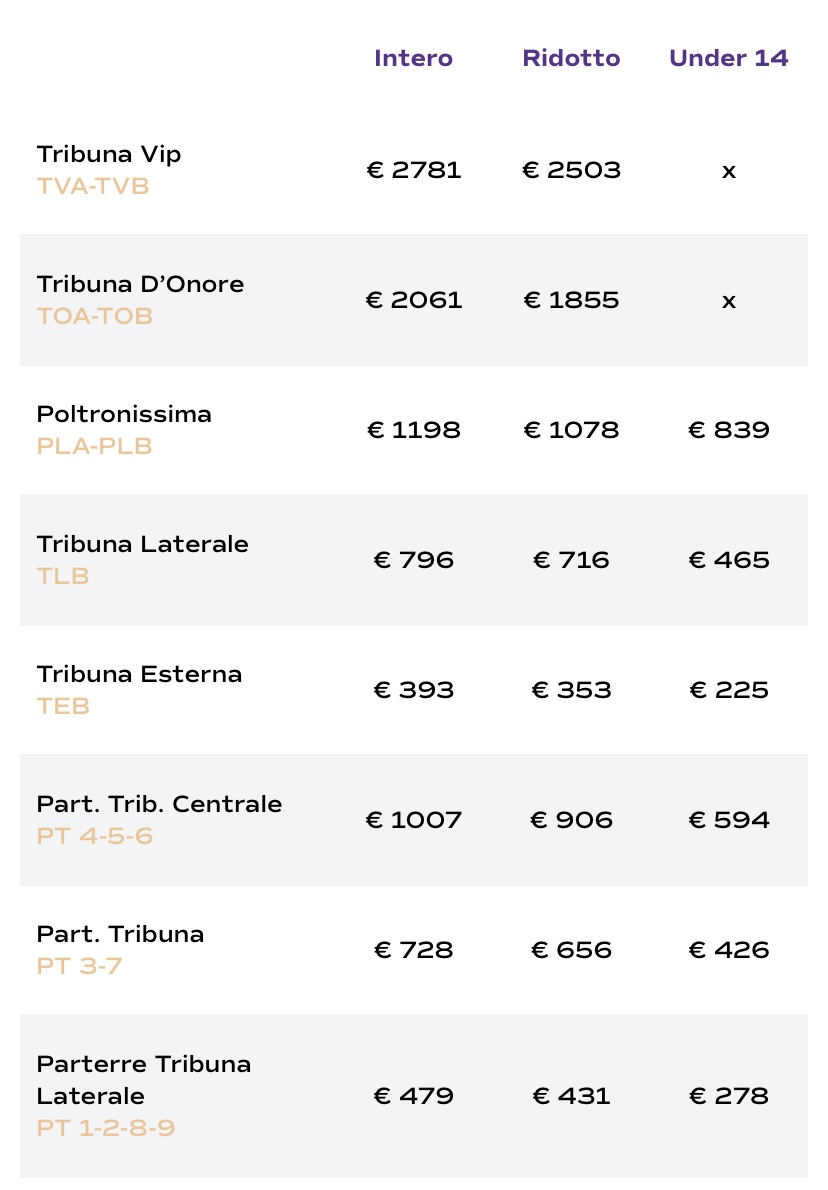Click the Intero column header
Image resolution: width=828 pixels, height=1190 pixels.
(x=413, y=58)
